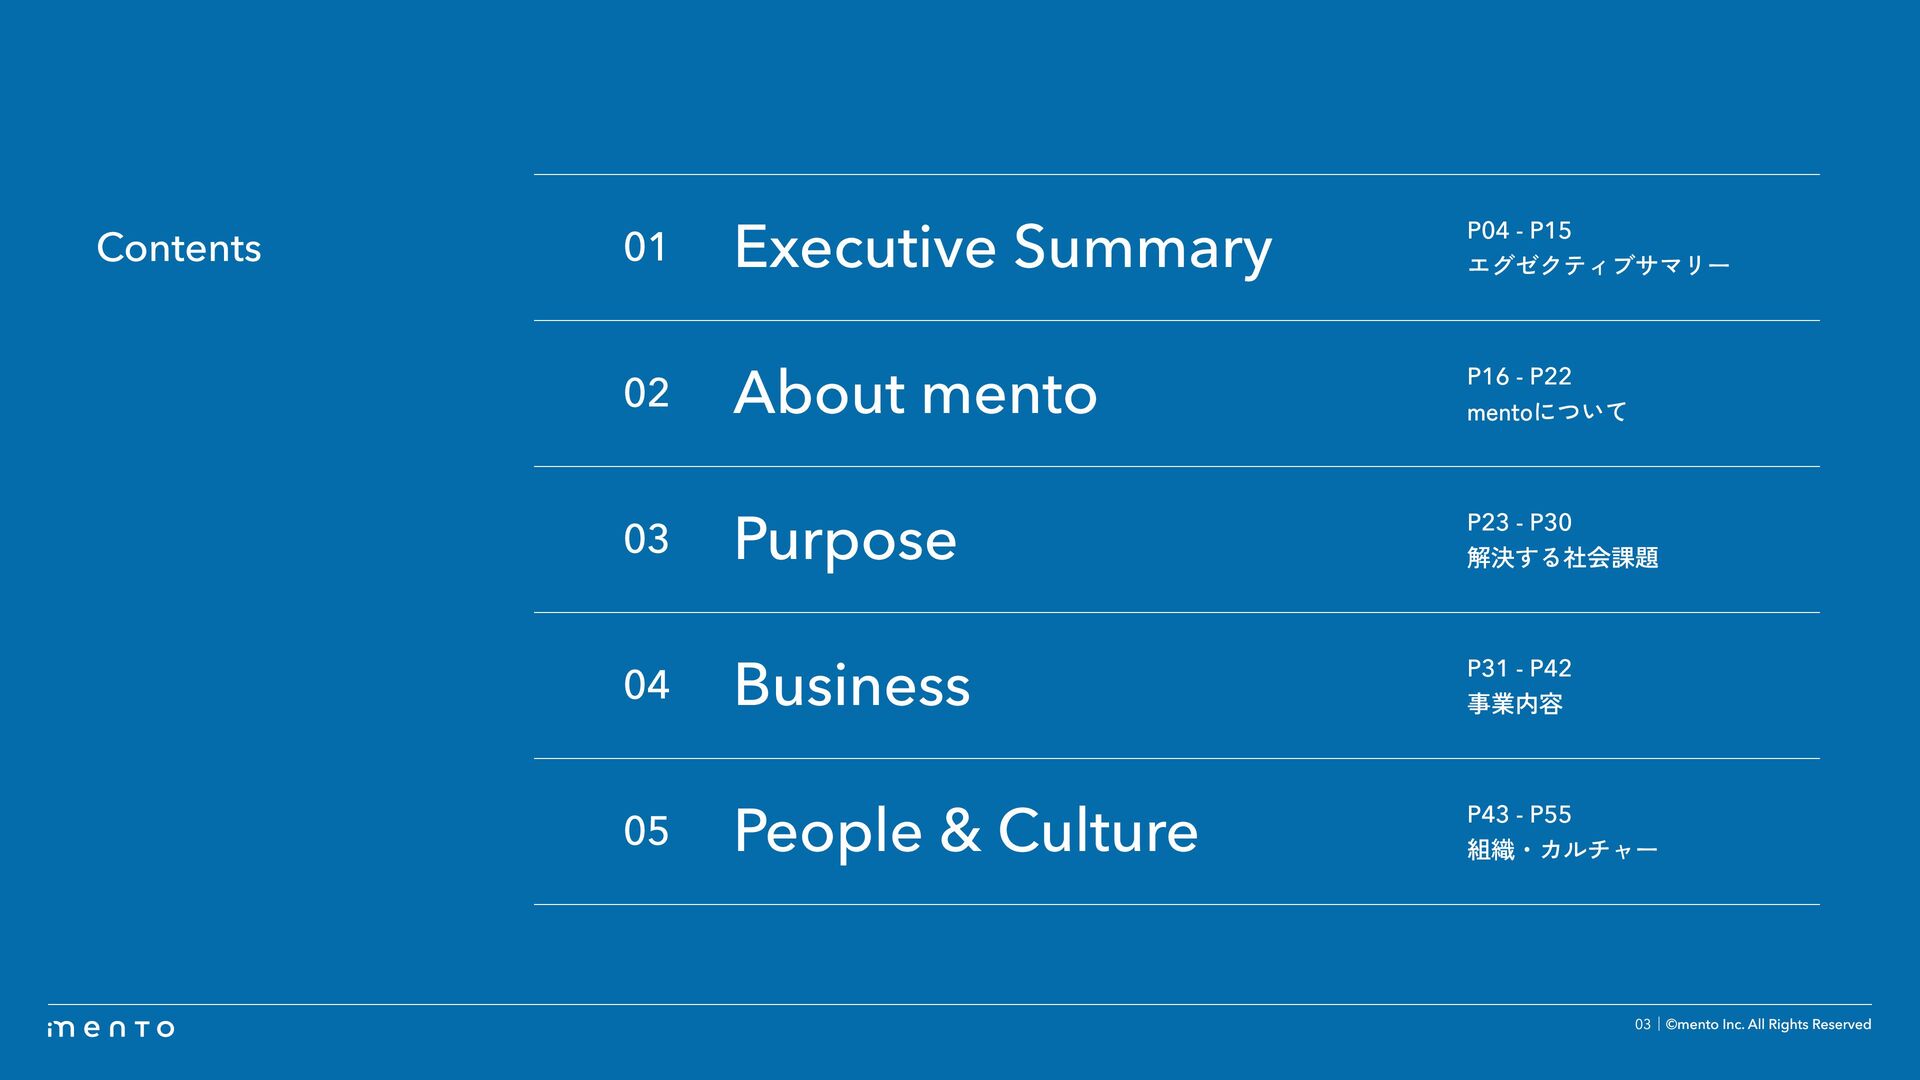
Task: Click the Contents heading
Action: coord(179,248)
